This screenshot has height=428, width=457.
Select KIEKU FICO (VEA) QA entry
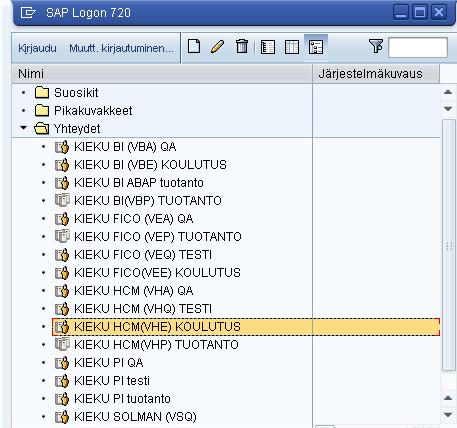(134, 219)
